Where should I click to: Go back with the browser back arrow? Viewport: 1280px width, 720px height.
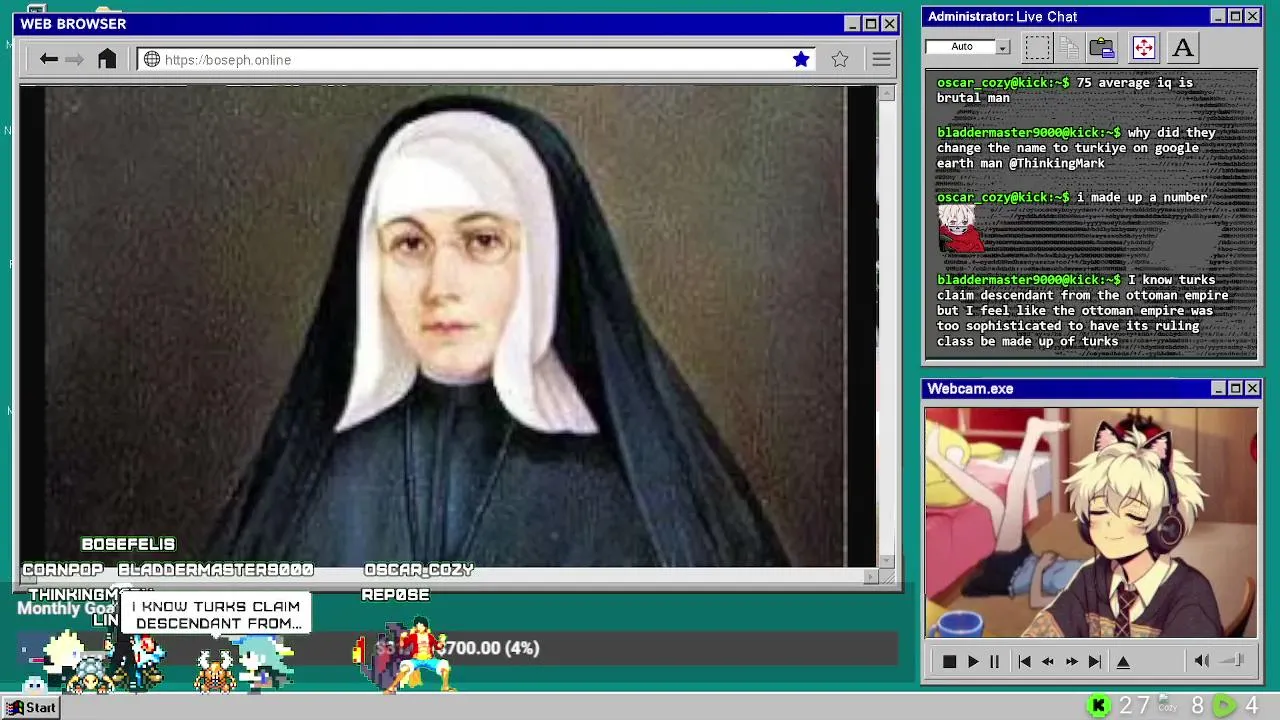pos(48,59)
